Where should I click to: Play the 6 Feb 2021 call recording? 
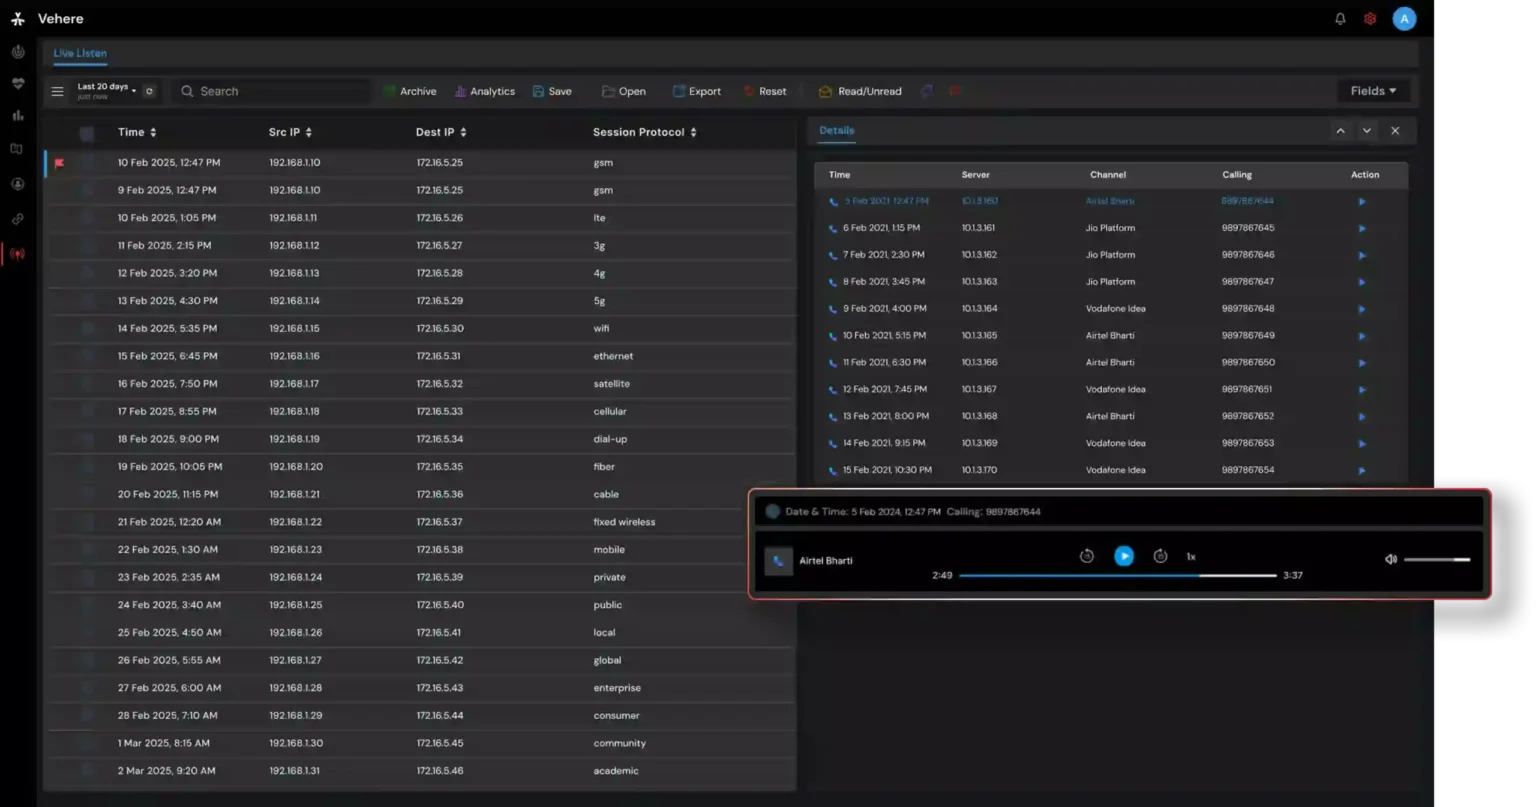[x=1362, y=228]
